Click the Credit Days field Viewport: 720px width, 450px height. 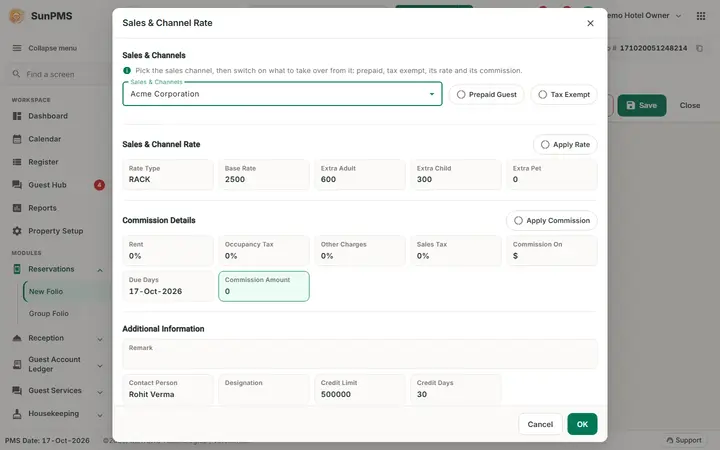coord(456,389)
